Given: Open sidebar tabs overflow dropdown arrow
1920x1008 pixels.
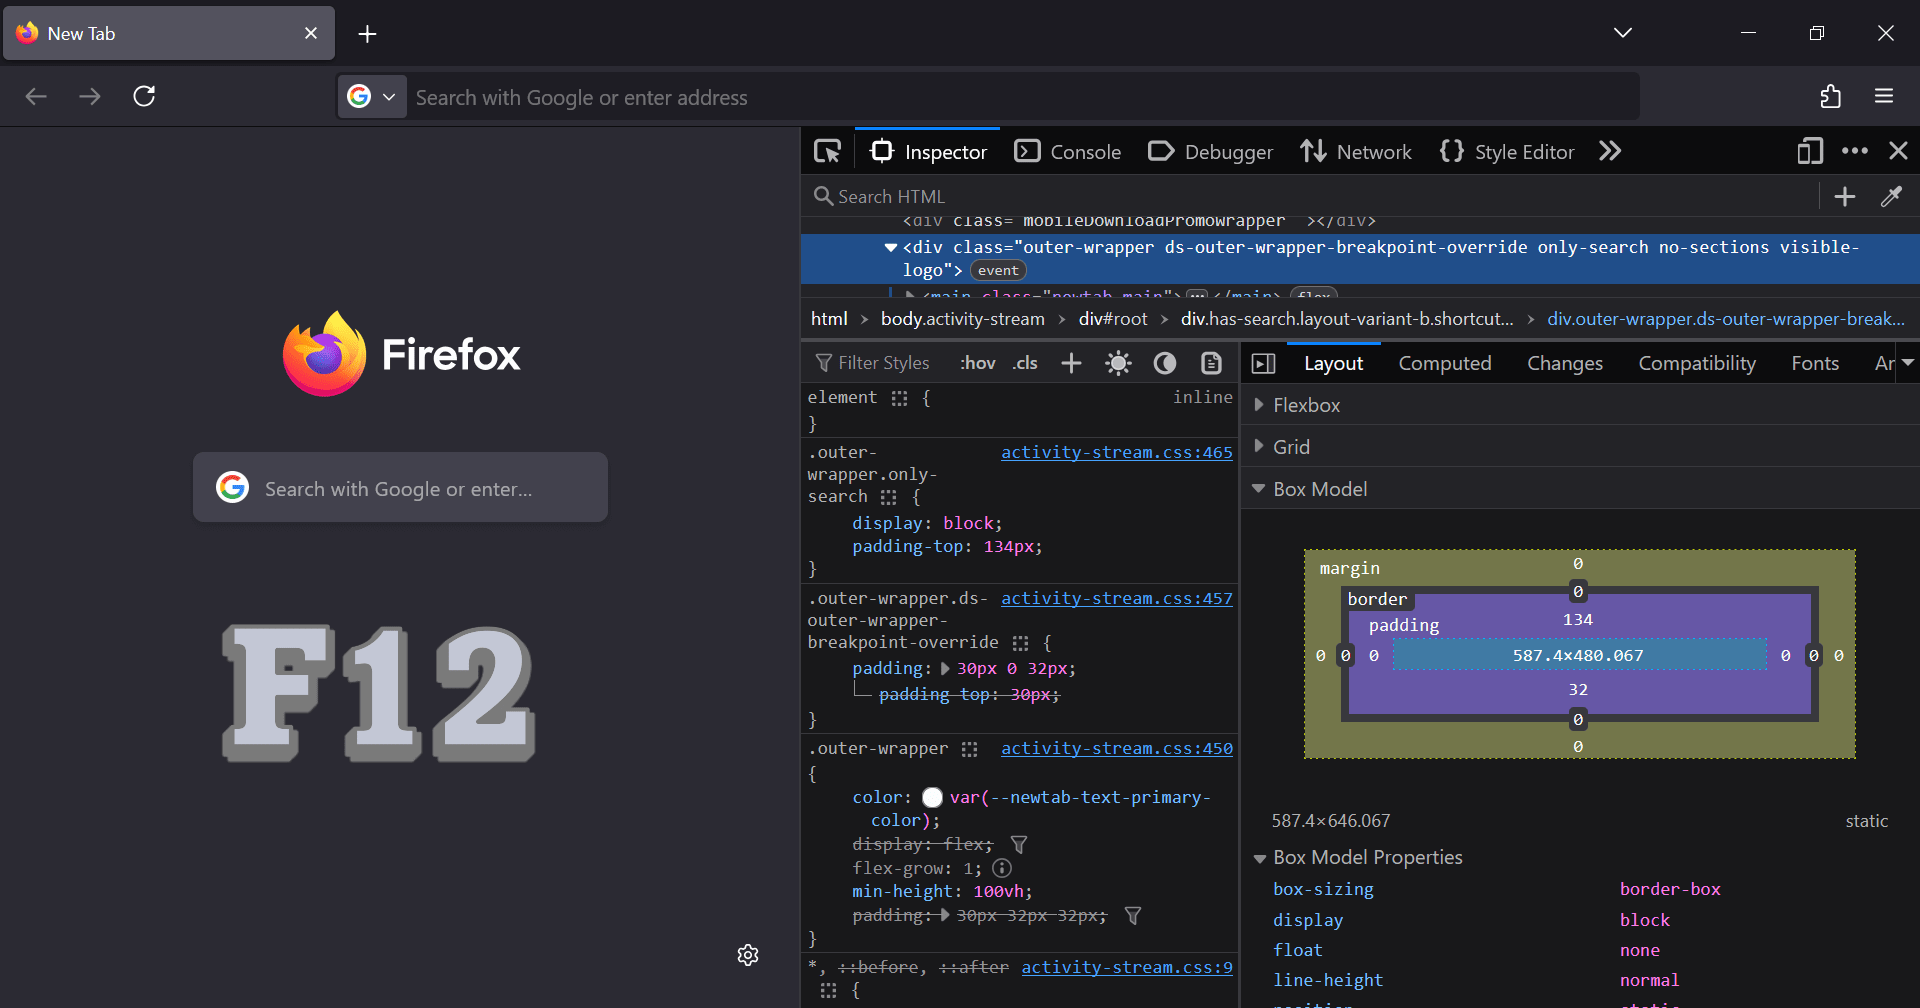Looking at the screenshot, I should click(1907, 363).
